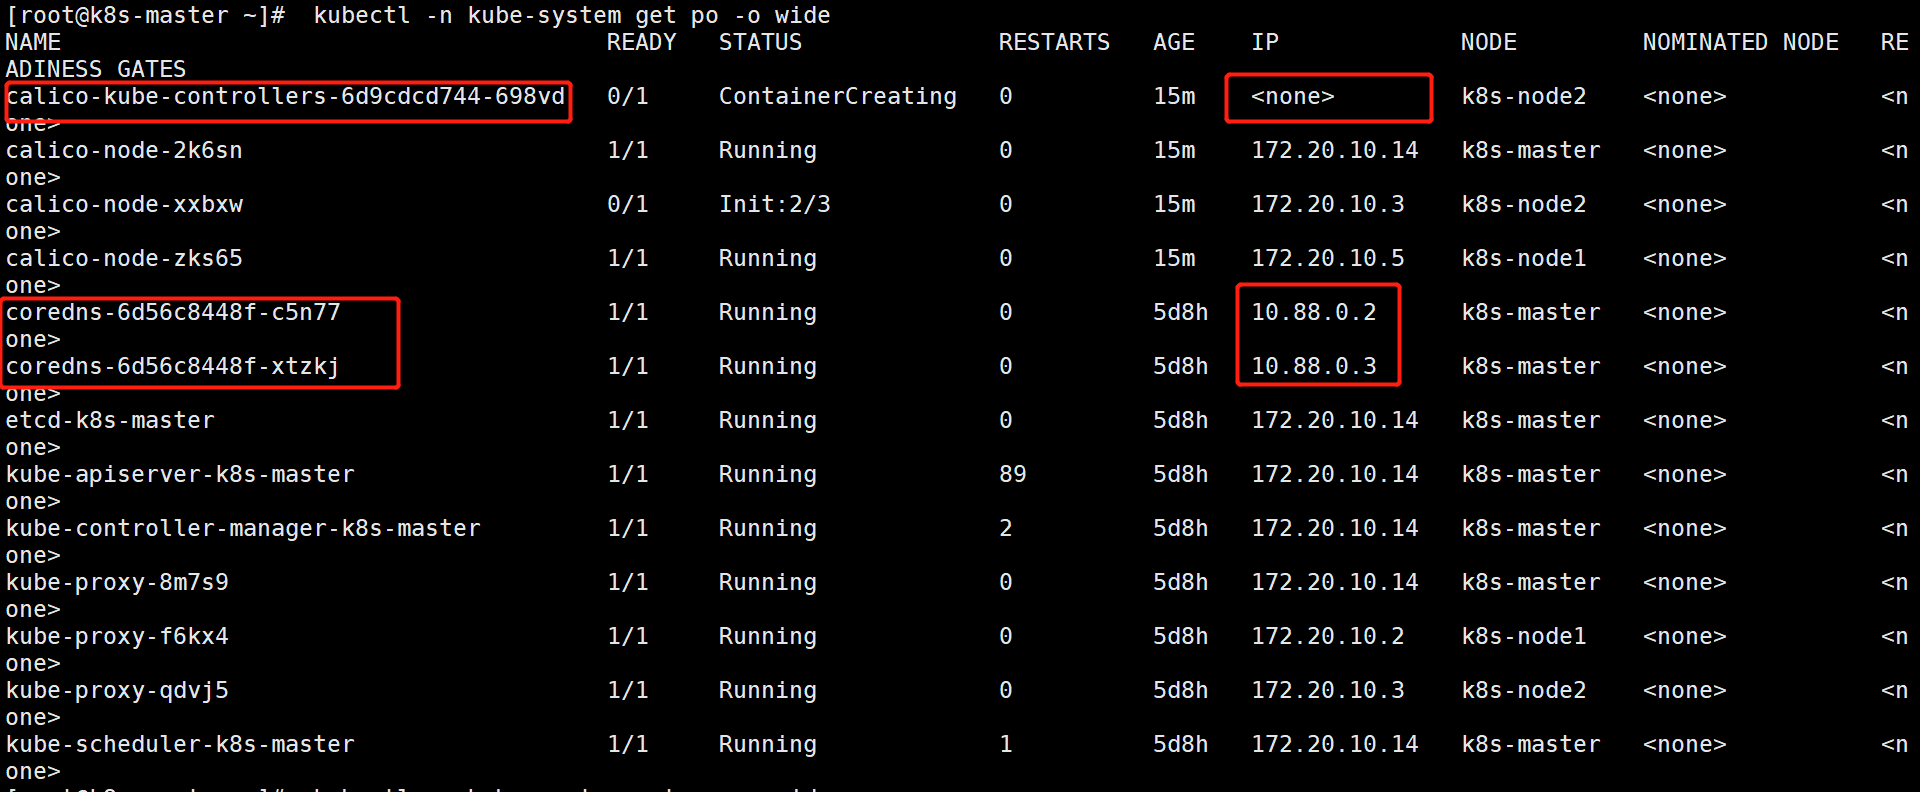
Task: Click pod name coredns-6d56c8448f-xtzkj
Action: pyautogui.click(x=173, y=366)
